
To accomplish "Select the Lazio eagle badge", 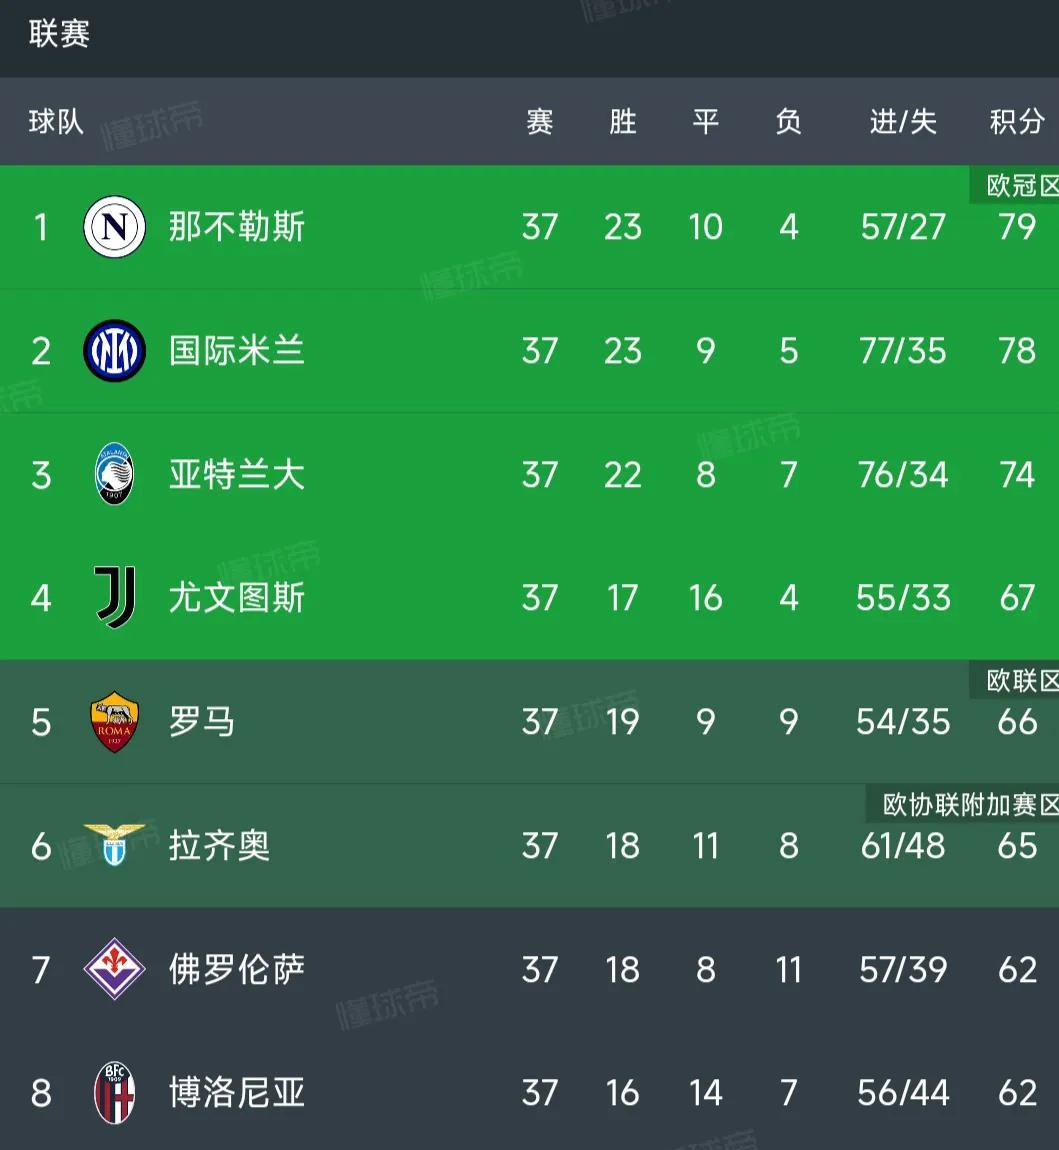I will pyautogui.click(x=114, y=845).
